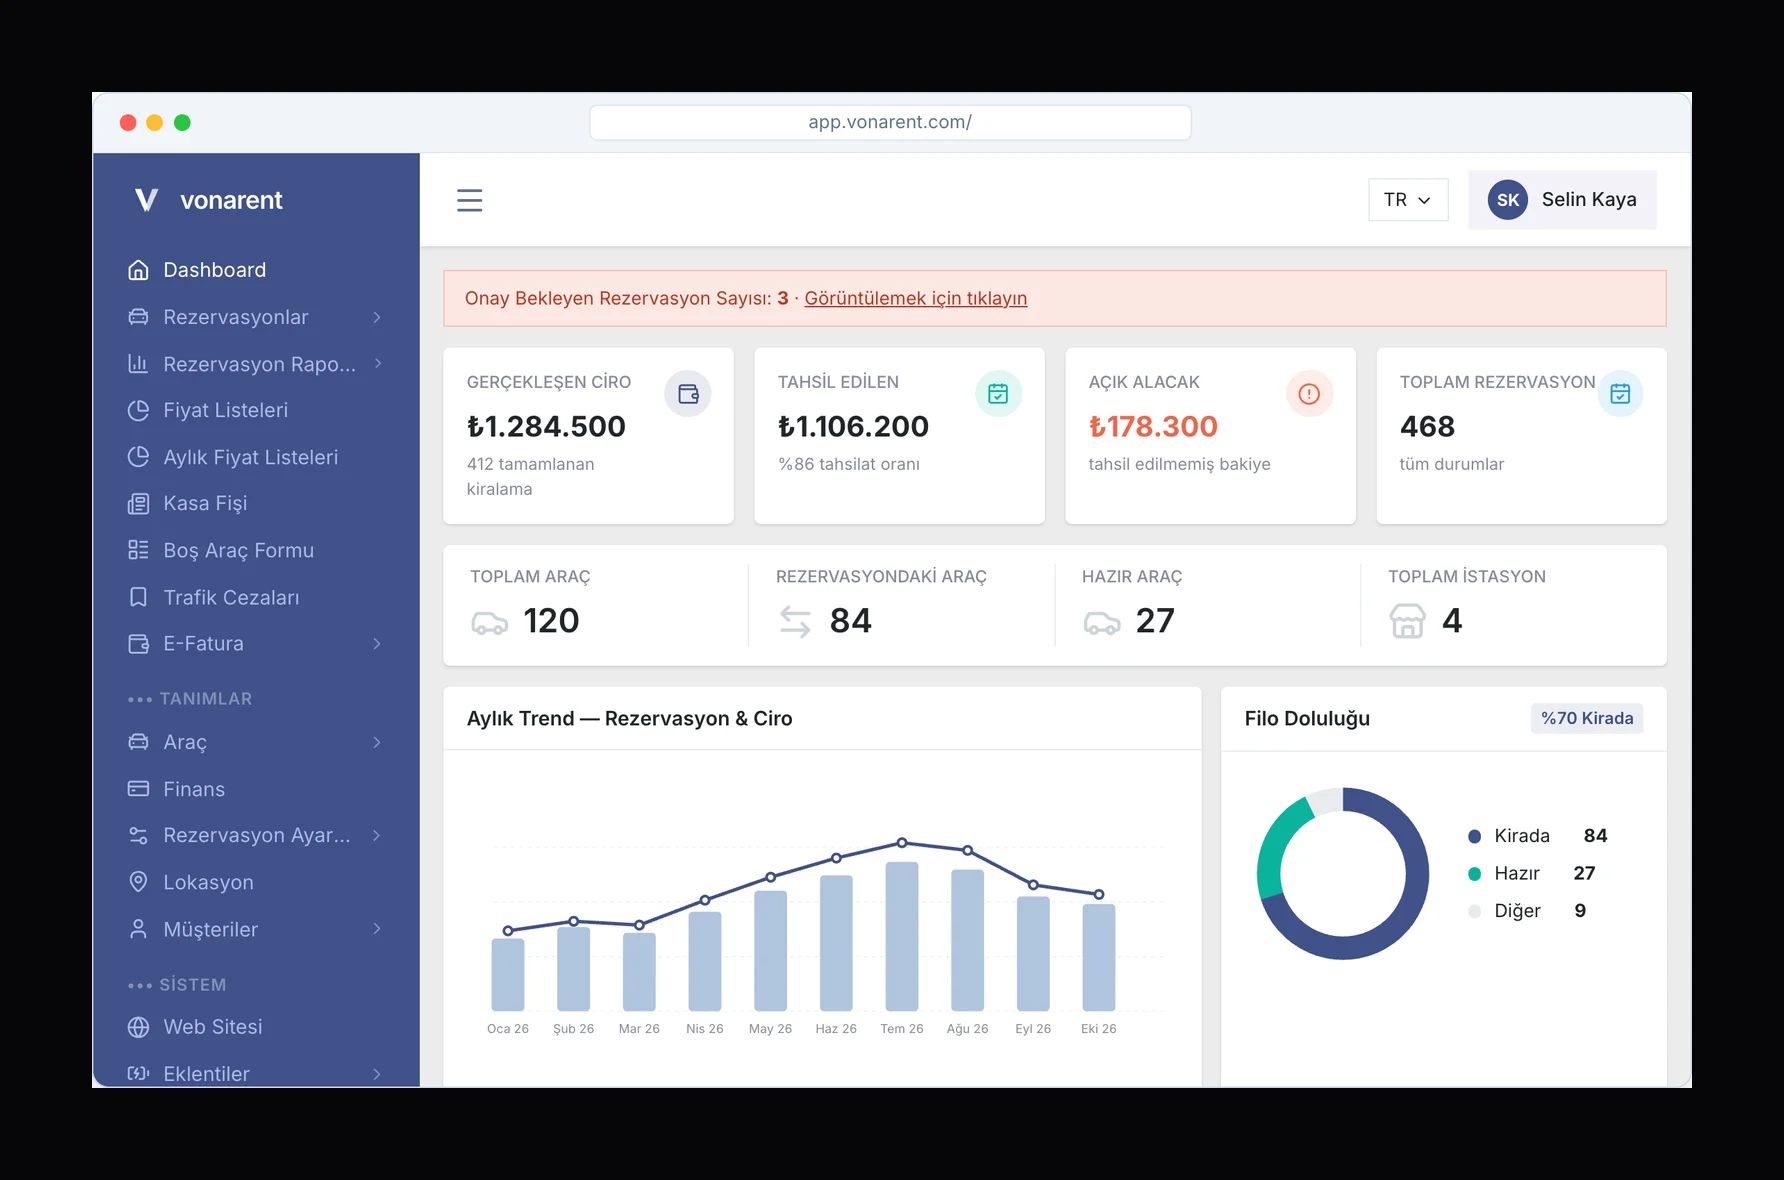Click the vonarent logo icon

pos(146,200)
